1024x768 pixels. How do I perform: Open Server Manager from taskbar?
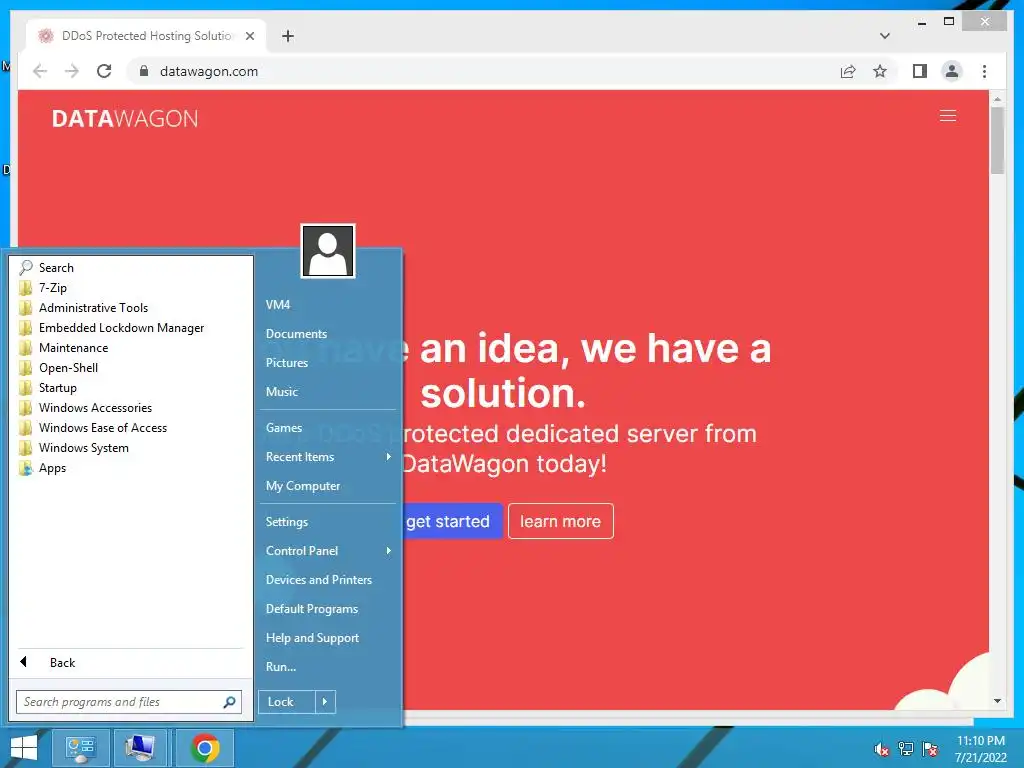coord(80,748)
